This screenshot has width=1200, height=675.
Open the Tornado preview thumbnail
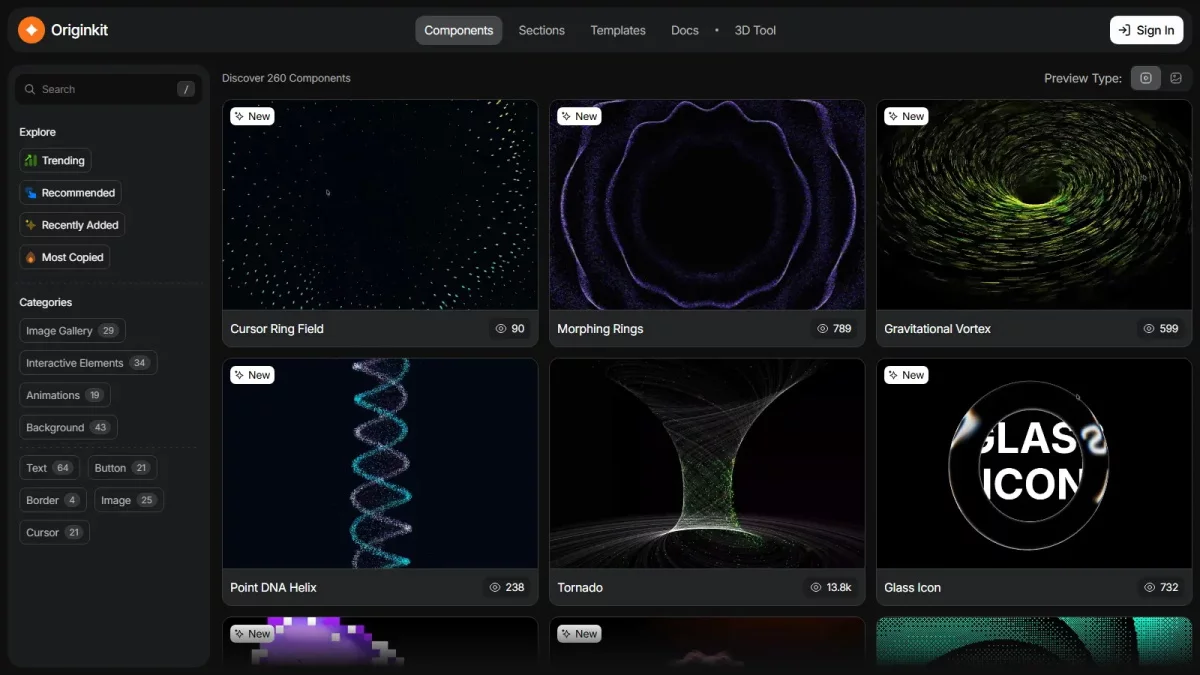pos(707,464)
